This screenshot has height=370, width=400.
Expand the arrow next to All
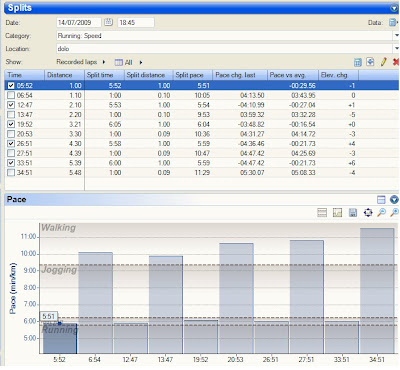141,62
